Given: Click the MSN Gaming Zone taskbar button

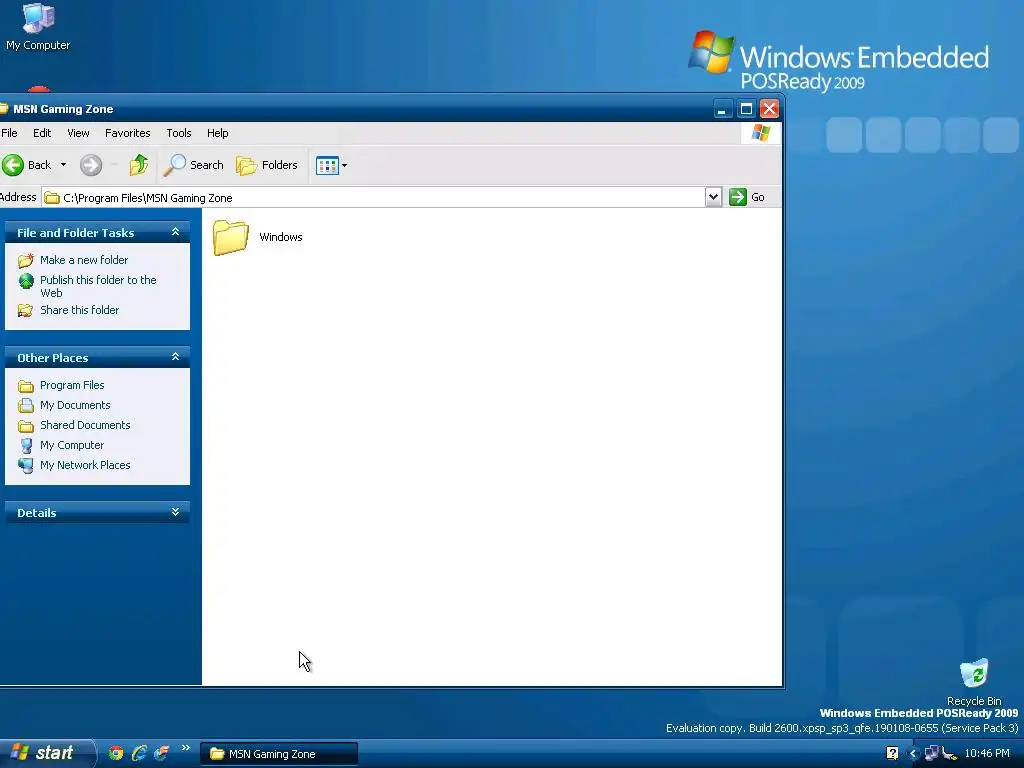Looking at the screenshot, I should 278,754.
